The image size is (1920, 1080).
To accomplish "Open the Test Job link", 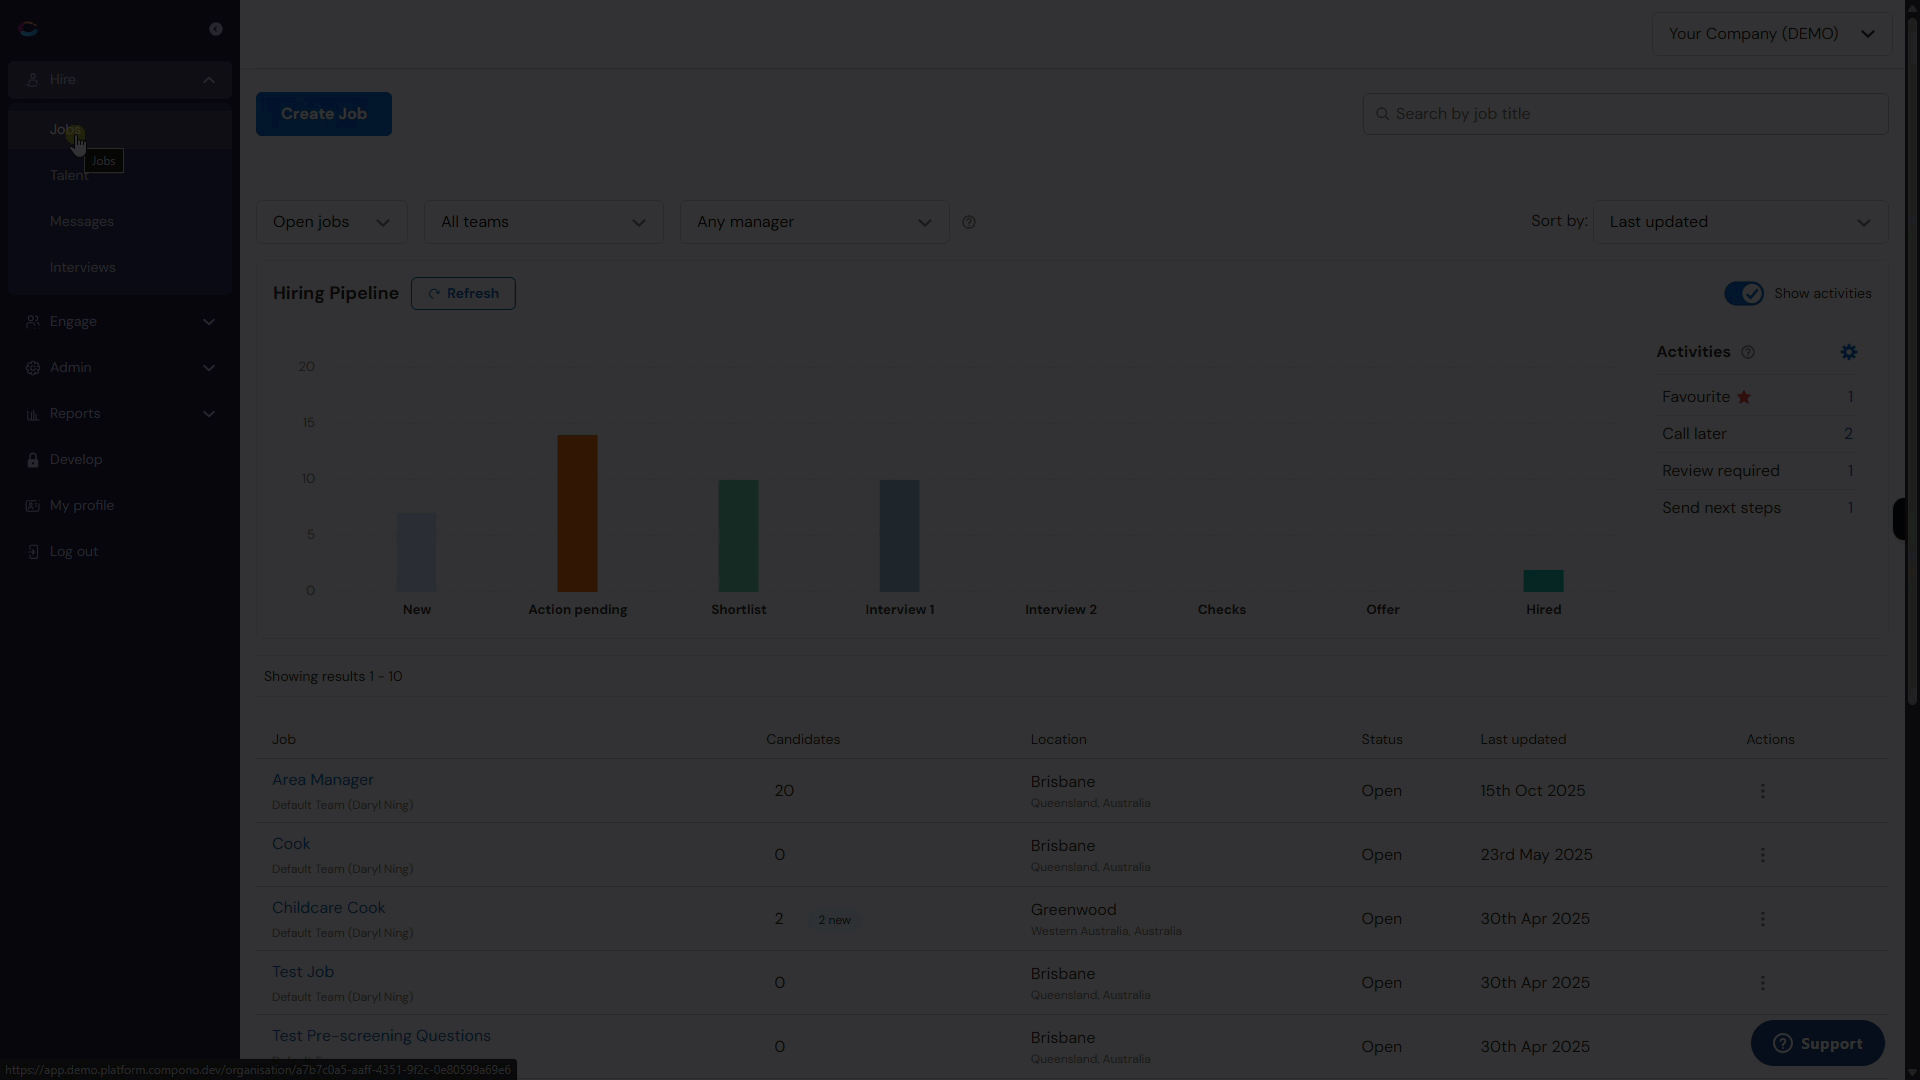I will click(x=303, y=972).
